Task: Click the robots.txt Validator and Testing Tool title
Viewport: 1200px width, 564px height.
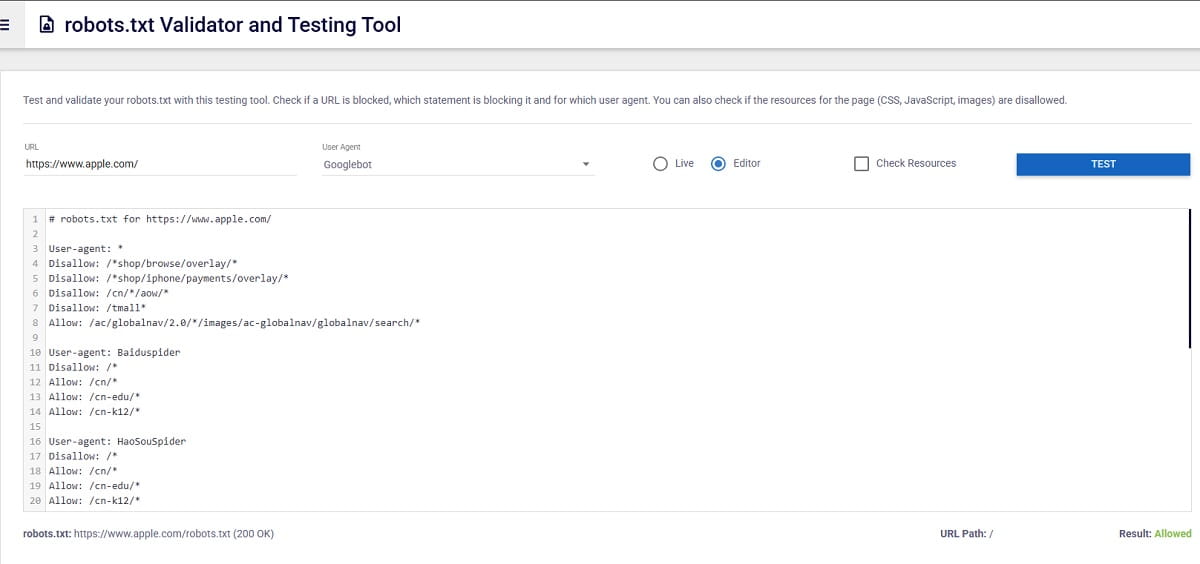Action: click(x=232, y=25)
